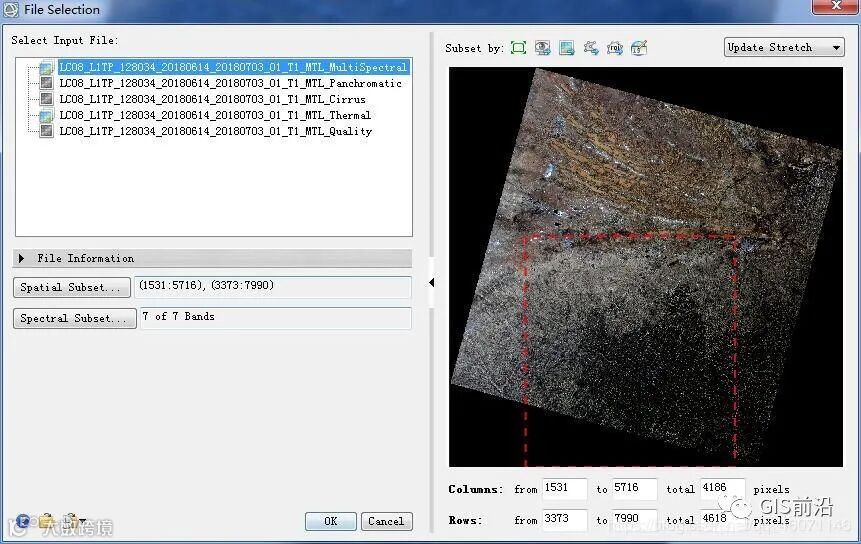The height and width of the screenshot is (544, 861).
Task: Click the satellite image preview thumbnail
Action: pyautogui.click(x=646, y=267)
